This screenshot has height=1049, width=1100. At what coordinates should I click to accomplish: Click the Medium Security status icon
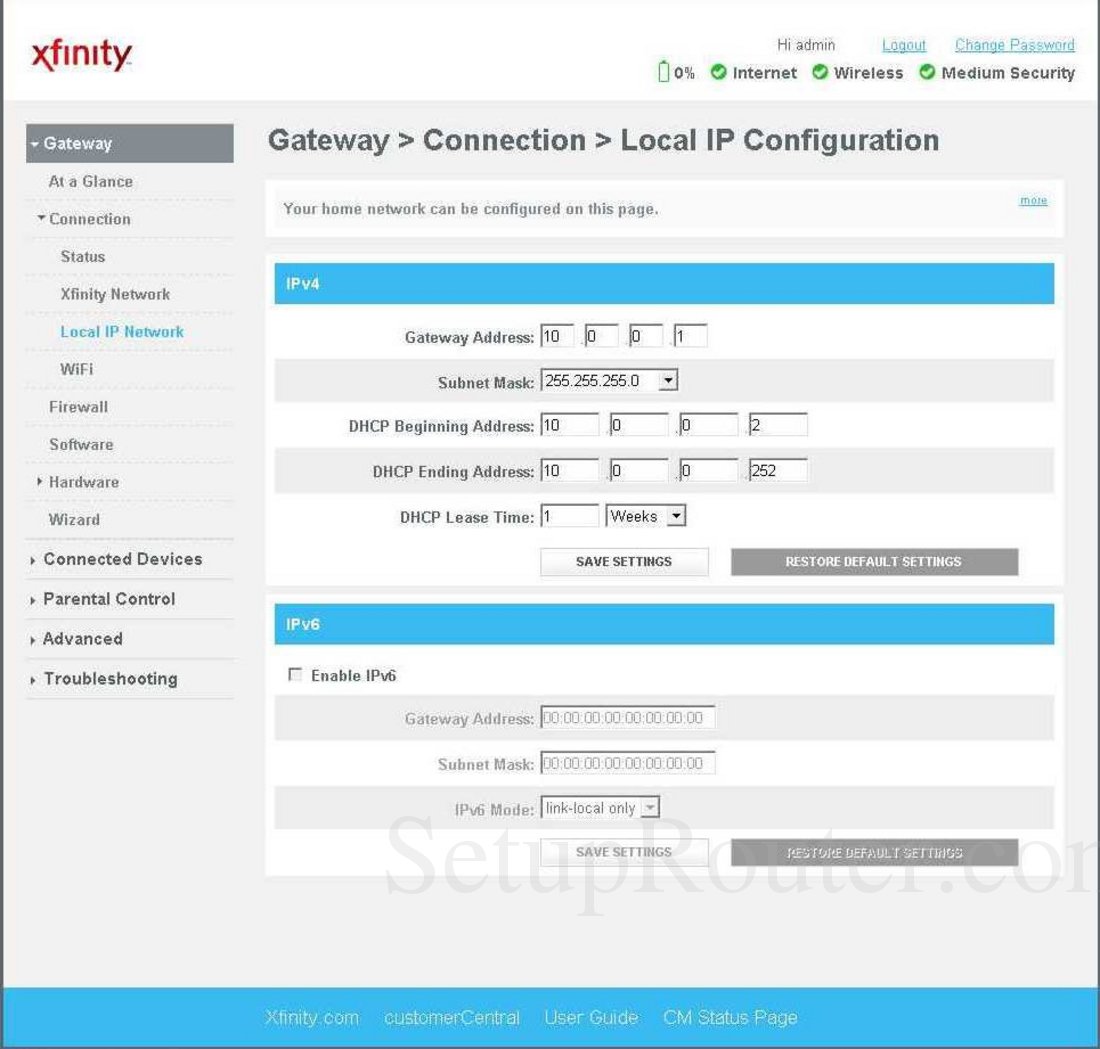pyautogui.click(x=928, y=72)
